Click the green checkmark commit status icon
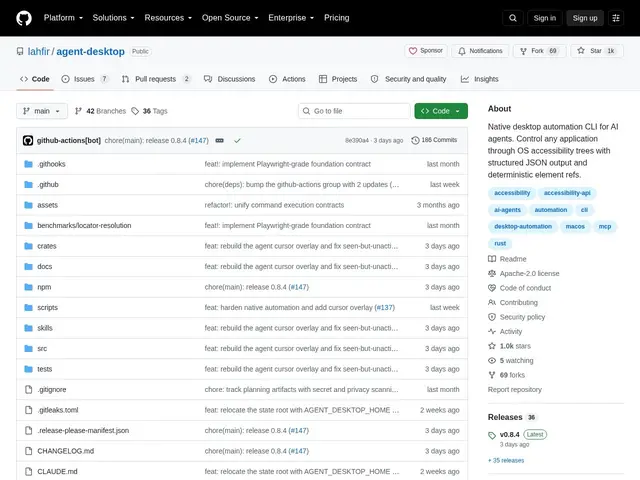Screen dimensions: 640x480 click(x=237, y=140)
